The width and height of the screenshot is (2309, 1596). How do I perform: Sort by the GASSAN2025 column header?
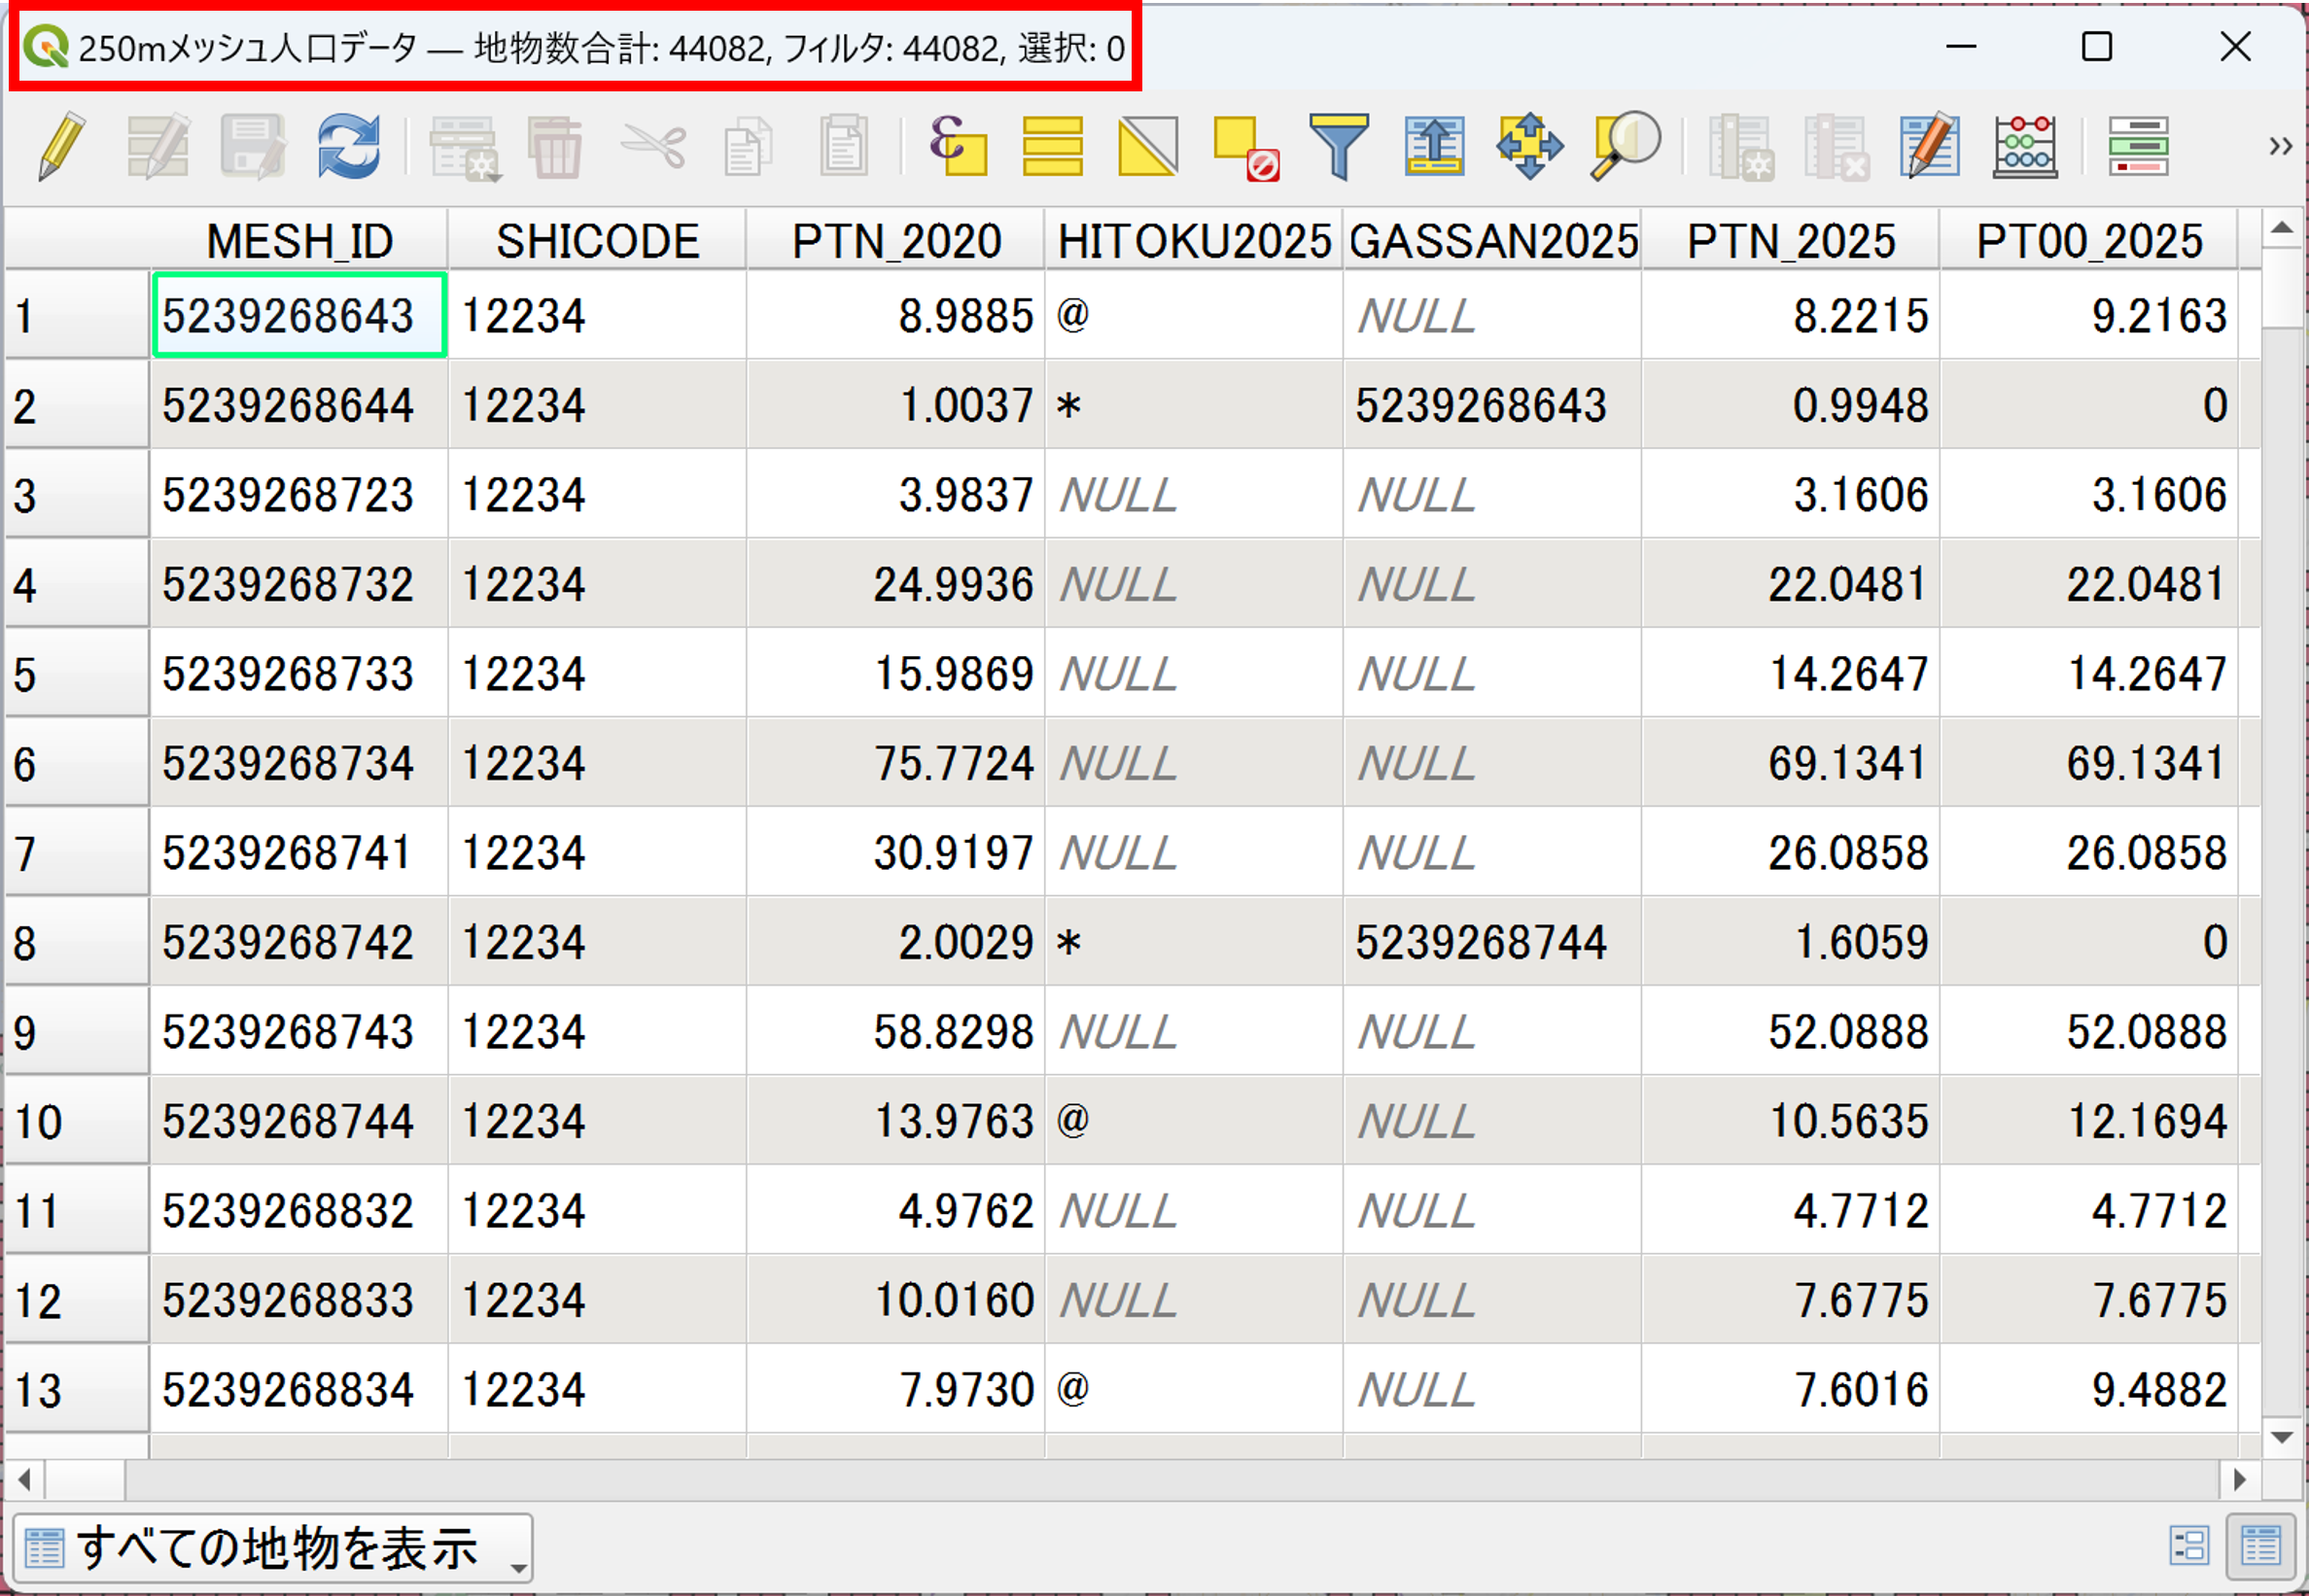coord(1493,241)
